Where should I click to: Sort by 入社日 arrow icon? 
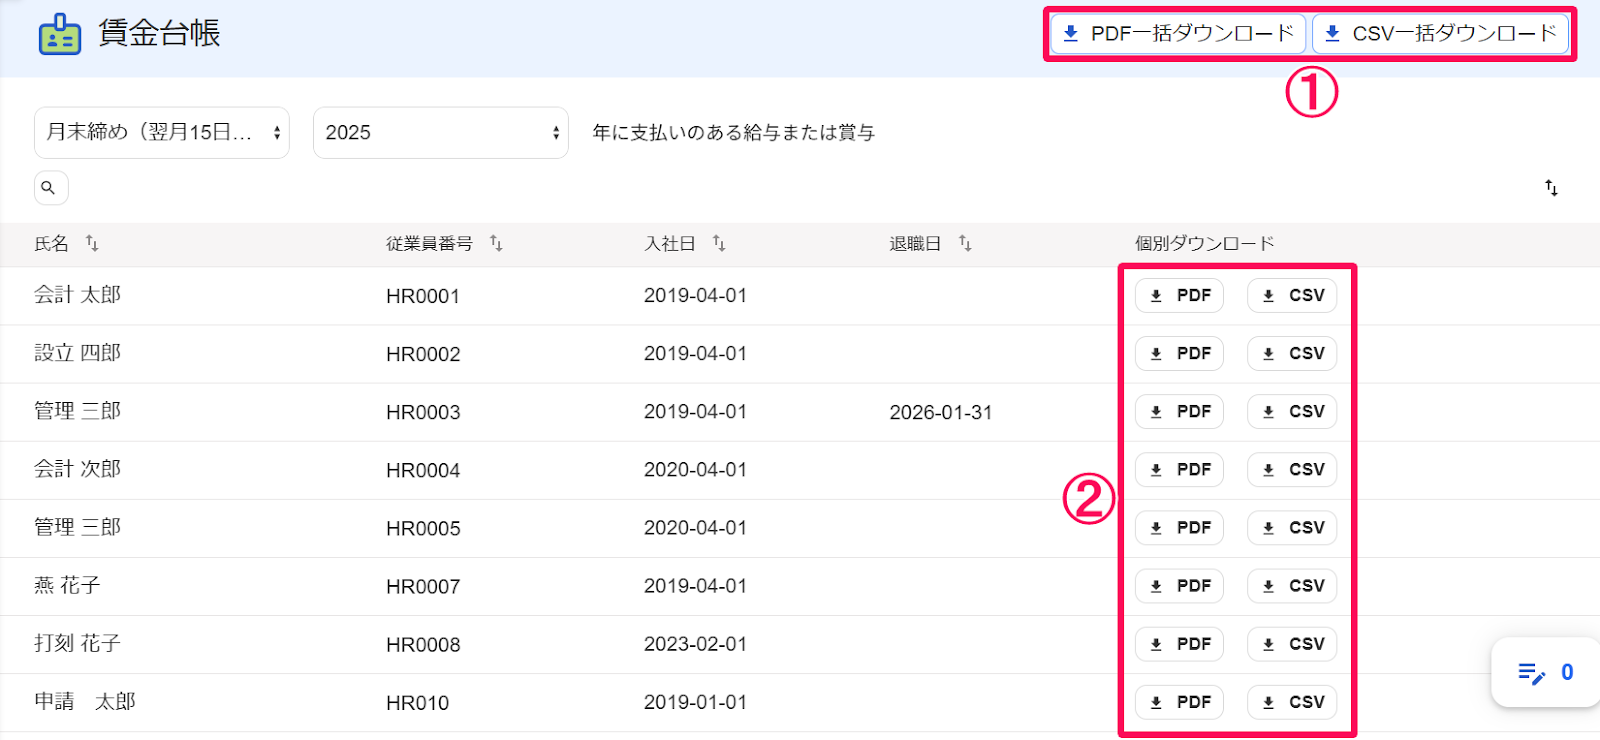point(719,243)
